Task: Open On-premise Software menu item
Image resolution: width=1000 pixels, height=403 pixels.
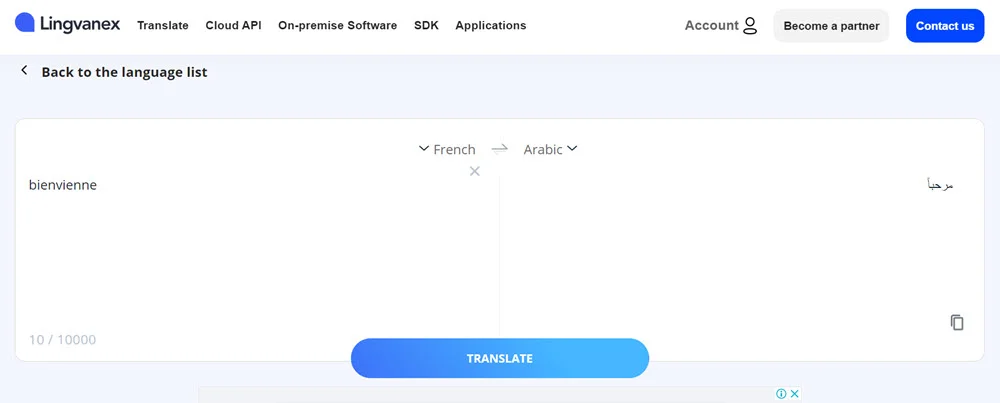Action: [337, 26]
